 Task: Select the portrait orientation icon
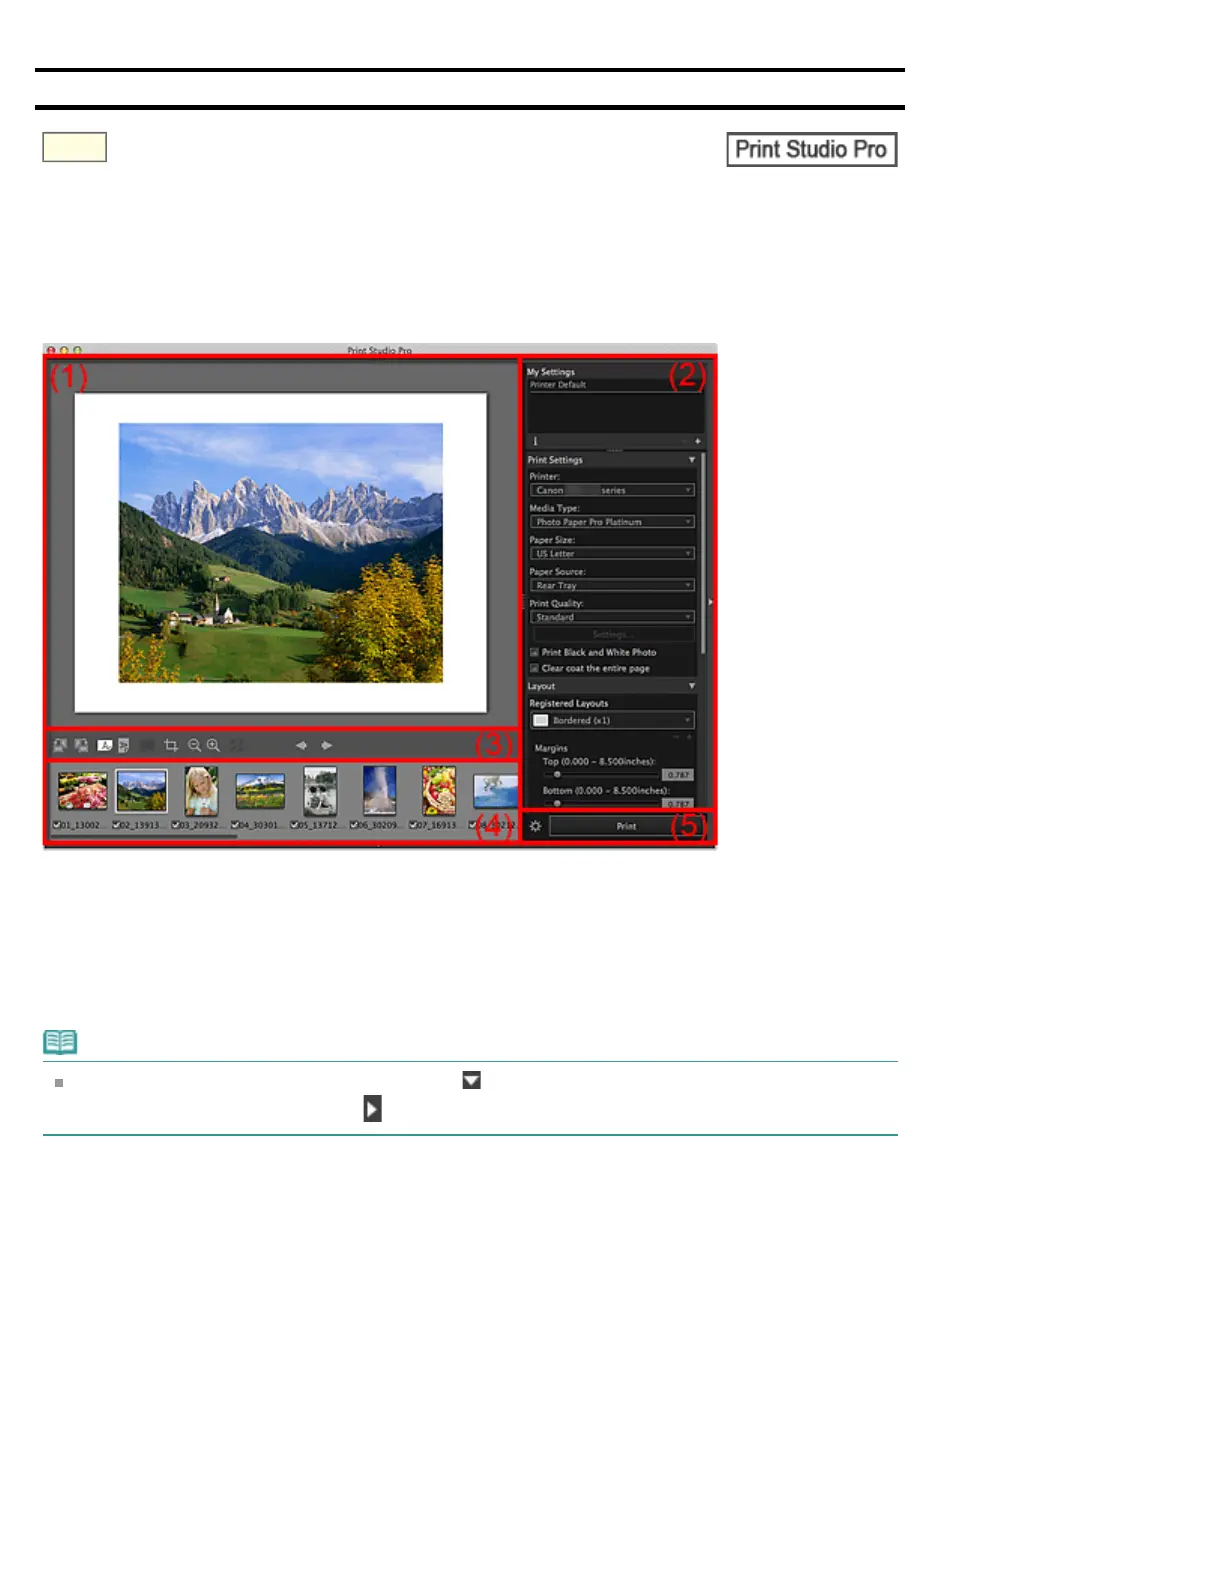pos(124,745)
